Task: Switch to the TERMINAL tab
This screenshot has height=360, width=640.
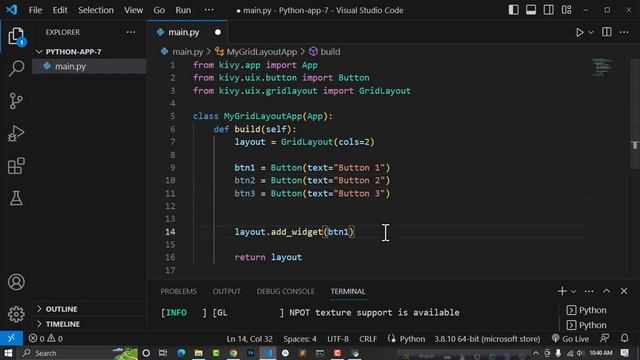Action: [348, 291]
